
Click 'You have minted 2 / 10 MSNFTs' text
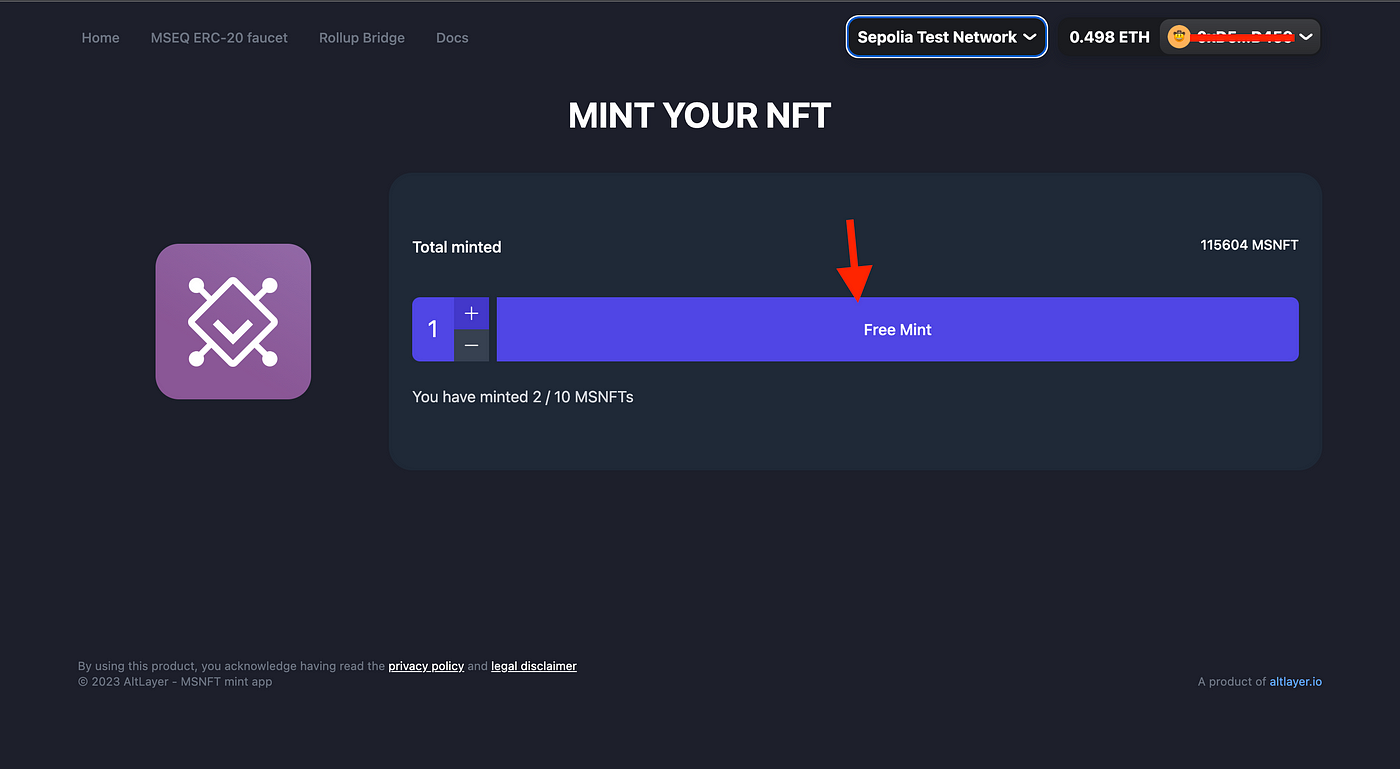point(523,397)
